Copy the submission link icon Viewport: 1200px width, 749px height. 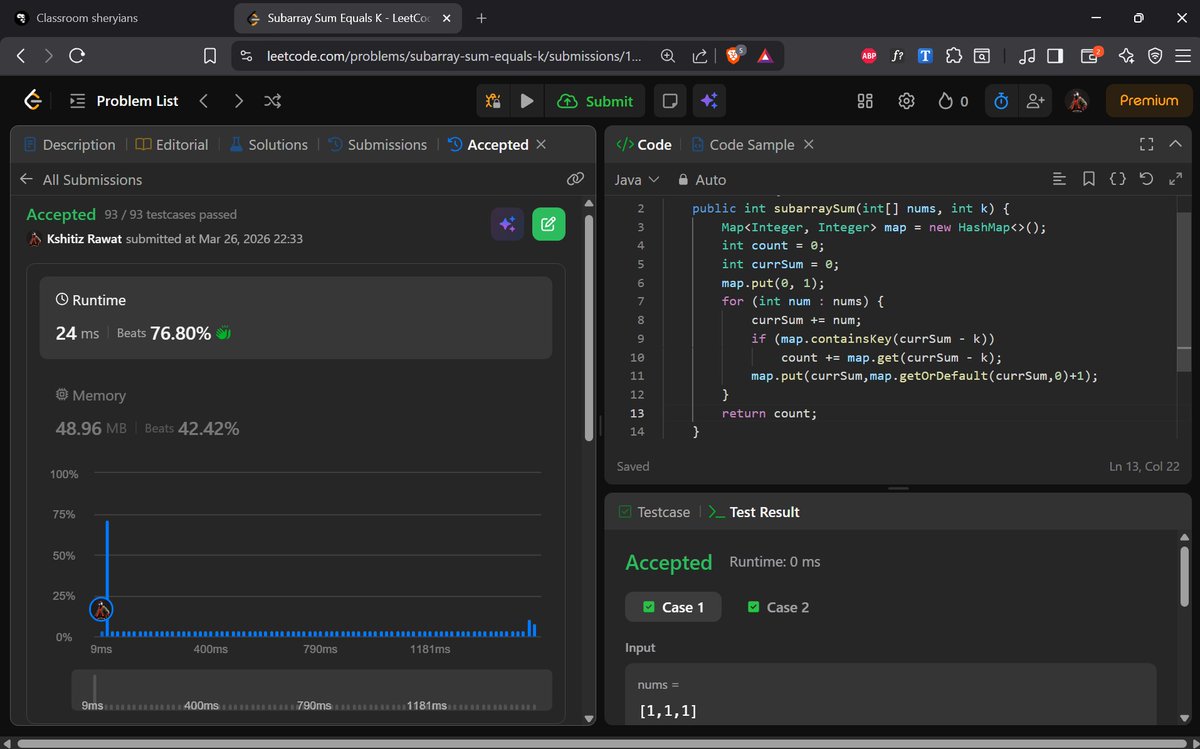(x=575, y=179)
